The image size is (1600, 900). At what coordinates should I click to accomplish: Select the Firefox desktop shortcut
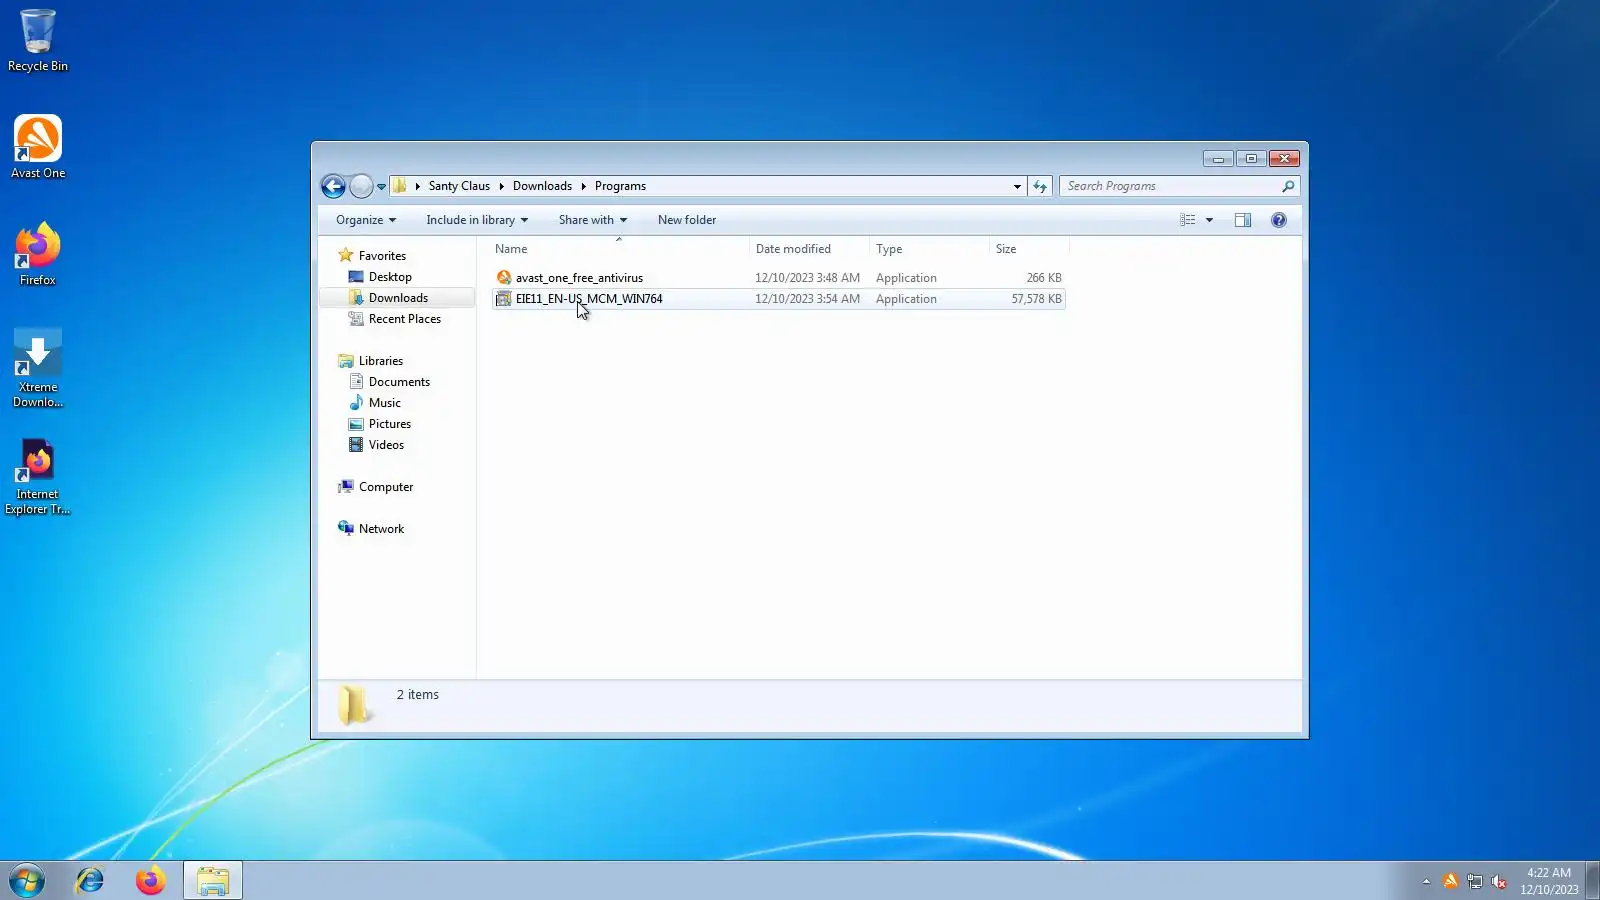pos(38,254)
